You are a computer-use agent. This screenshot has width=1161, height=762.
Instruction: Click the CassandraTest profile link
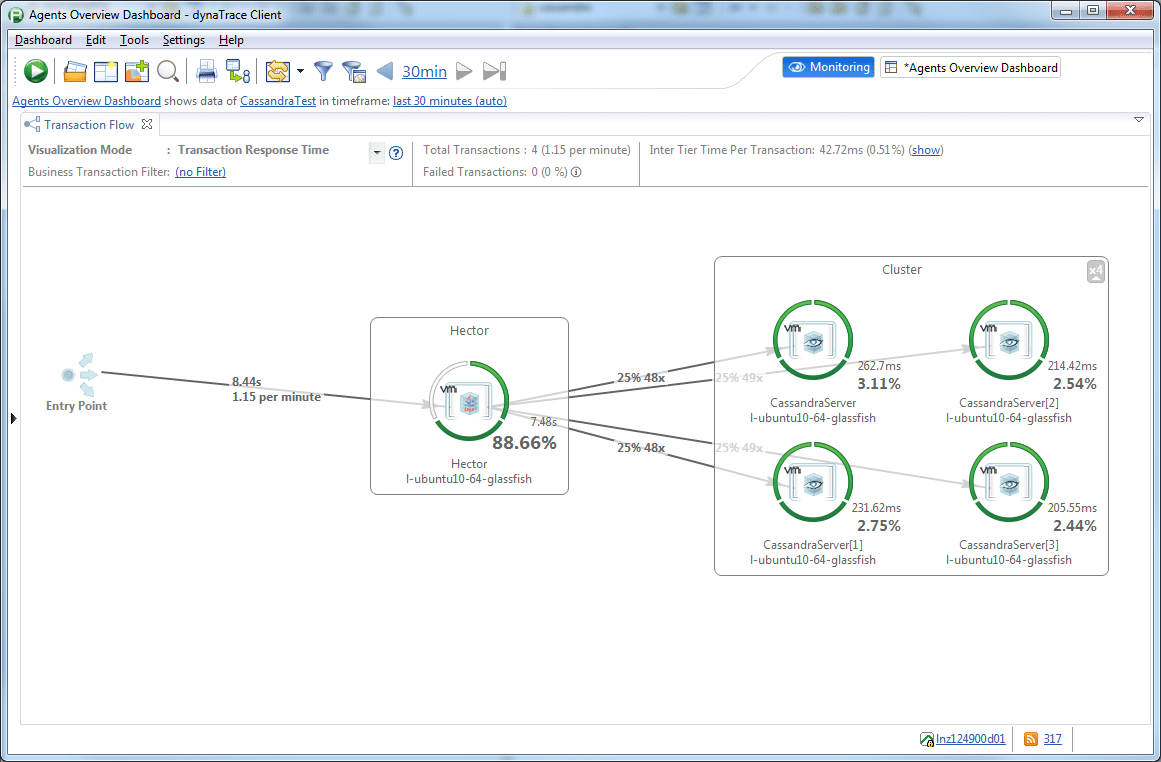click(x=278, y=101)
